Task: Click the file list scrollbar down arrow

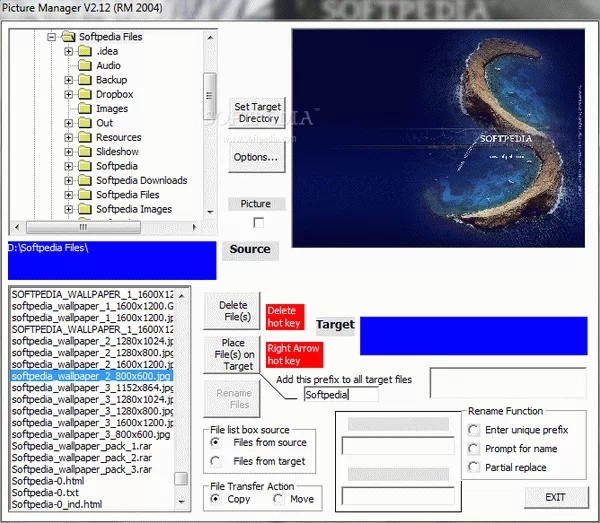Action: pyautogui.click(x=182, y=502)
